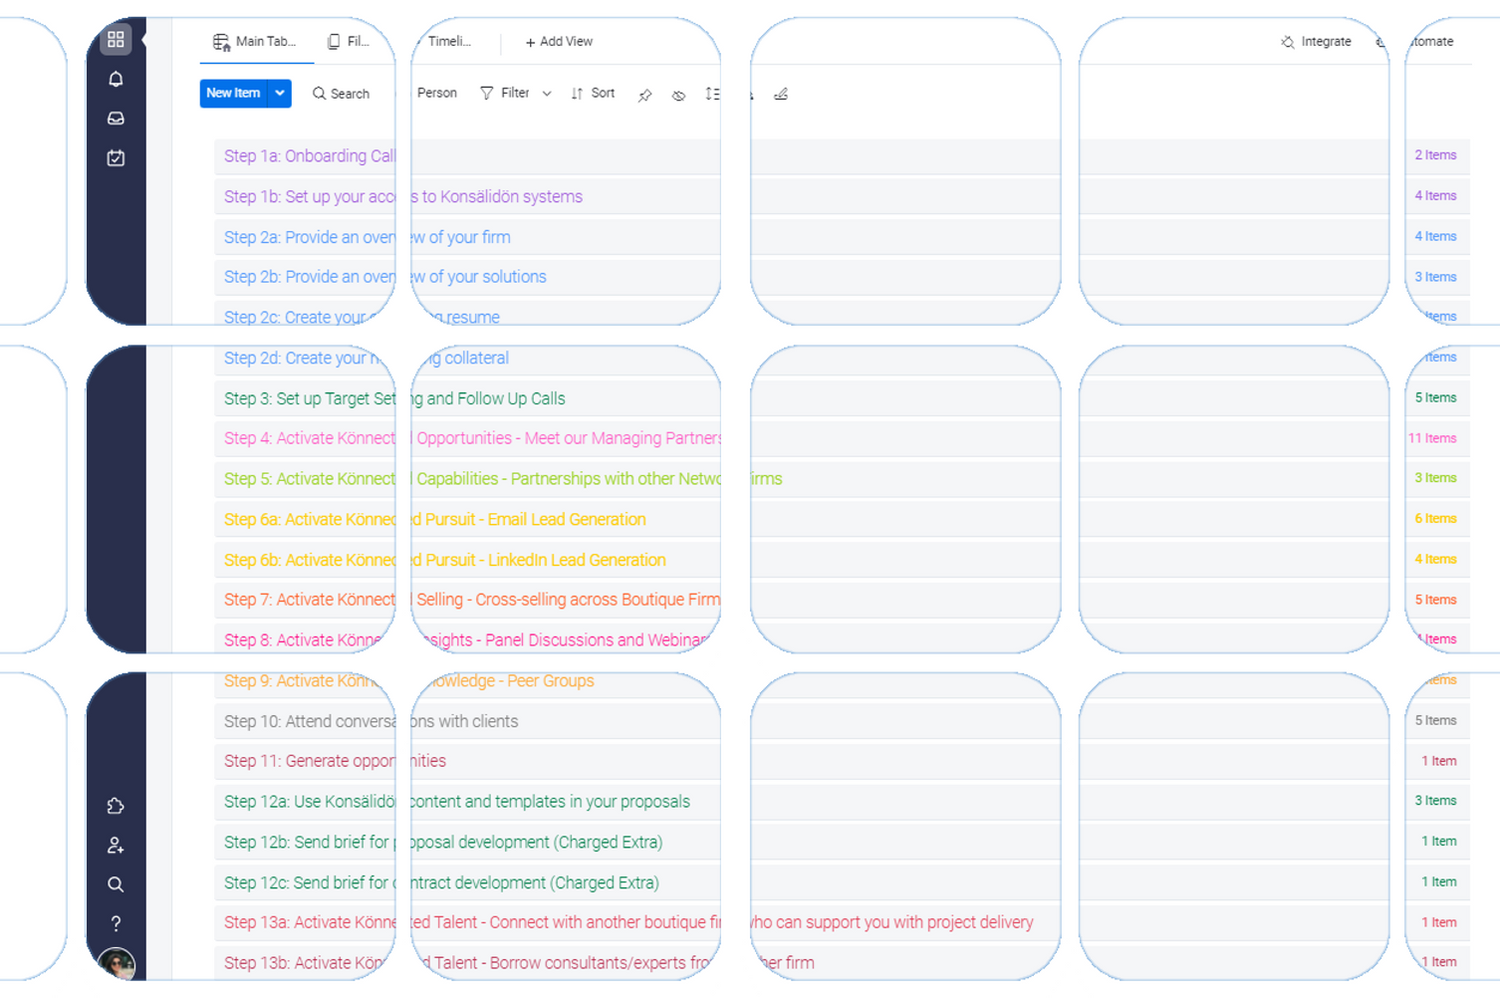
Task: Click the New Item button
Action: (x=233, y=93)
